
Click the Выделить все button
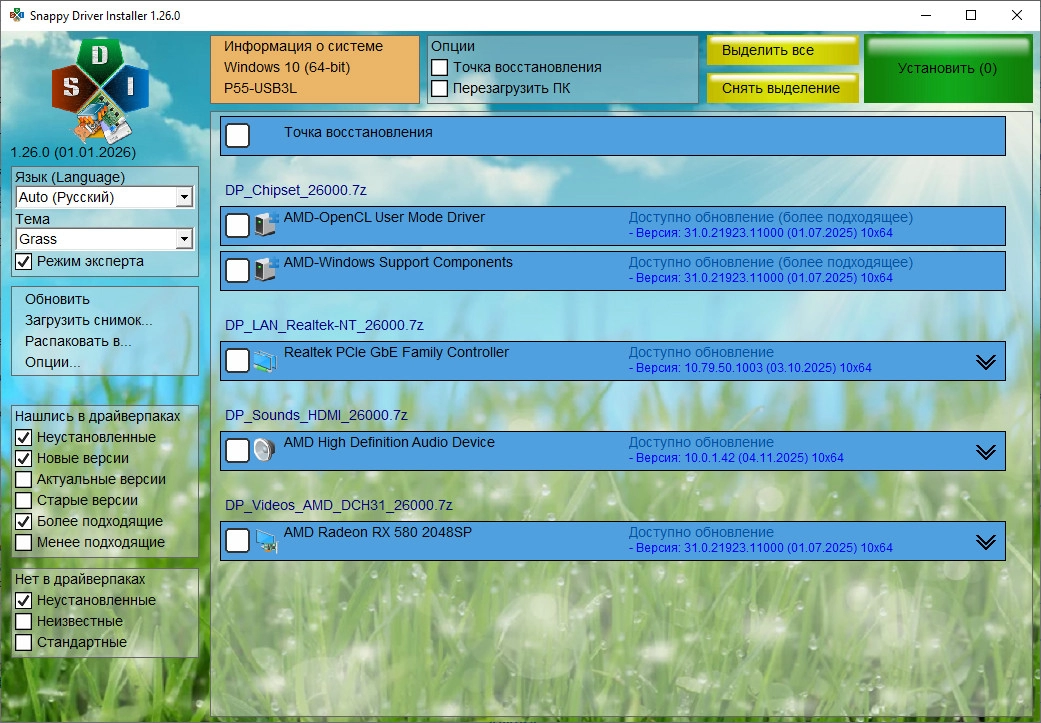782,50
